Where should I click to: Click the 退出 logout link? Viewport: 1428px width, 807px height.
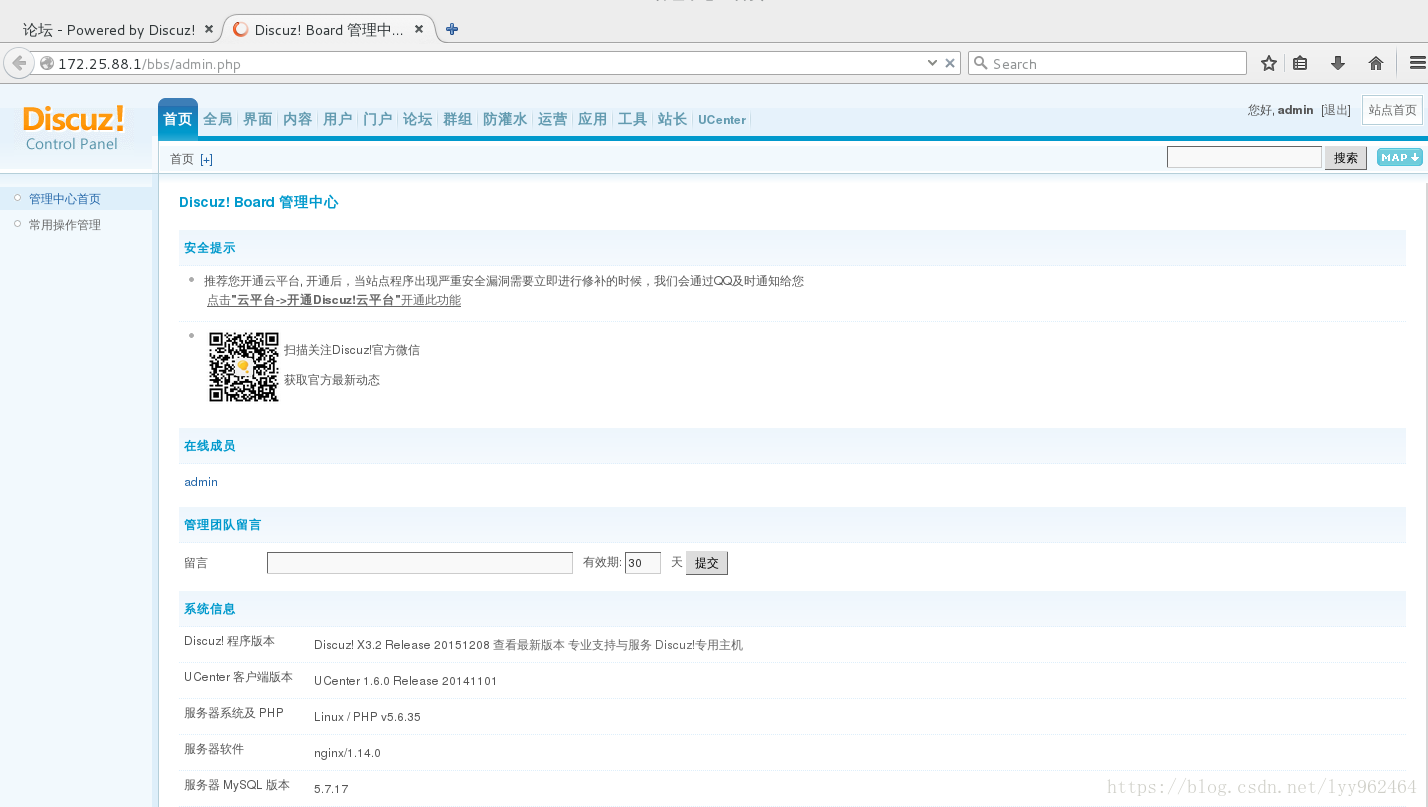[x=1336, y=110]
